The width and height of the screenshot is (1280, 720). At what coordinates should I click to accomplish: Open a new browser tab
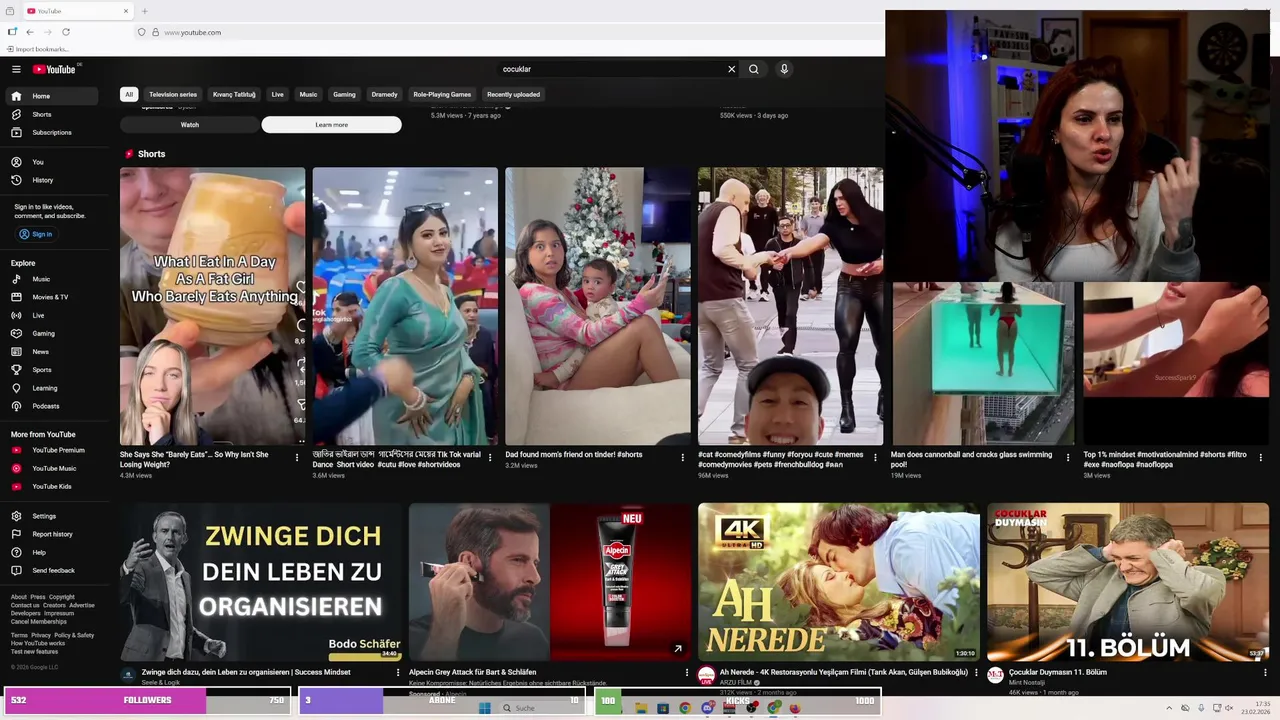[144, 11]
